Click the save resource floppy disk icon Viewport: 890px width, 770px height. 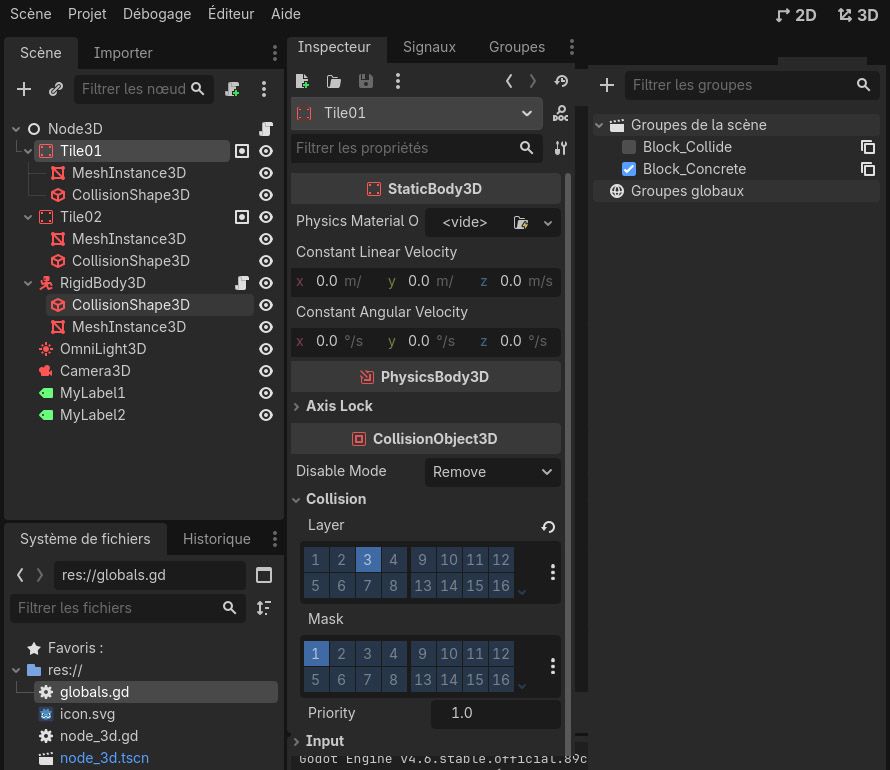click(x=366, y=81)
